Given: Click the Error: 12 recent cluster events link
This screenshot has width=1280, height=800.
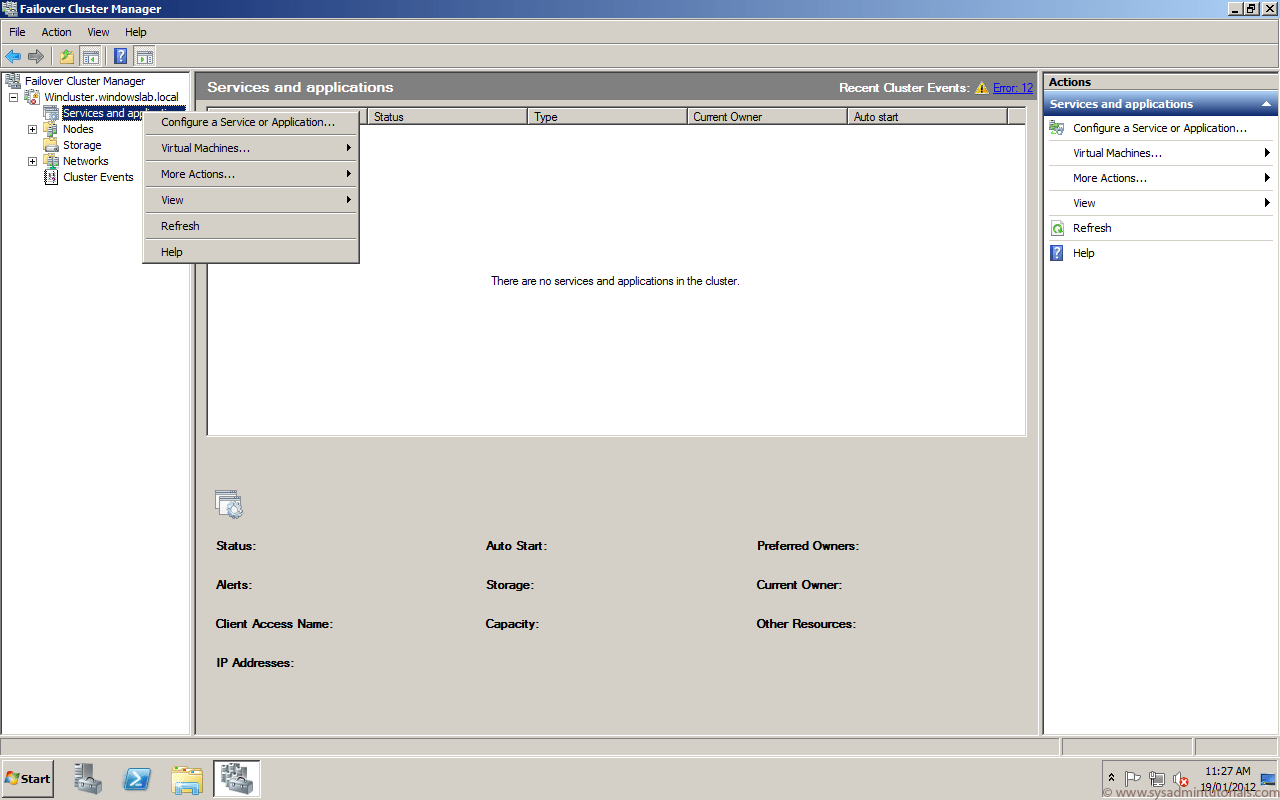Looking at the screenshot, I should click(1012, 88).
